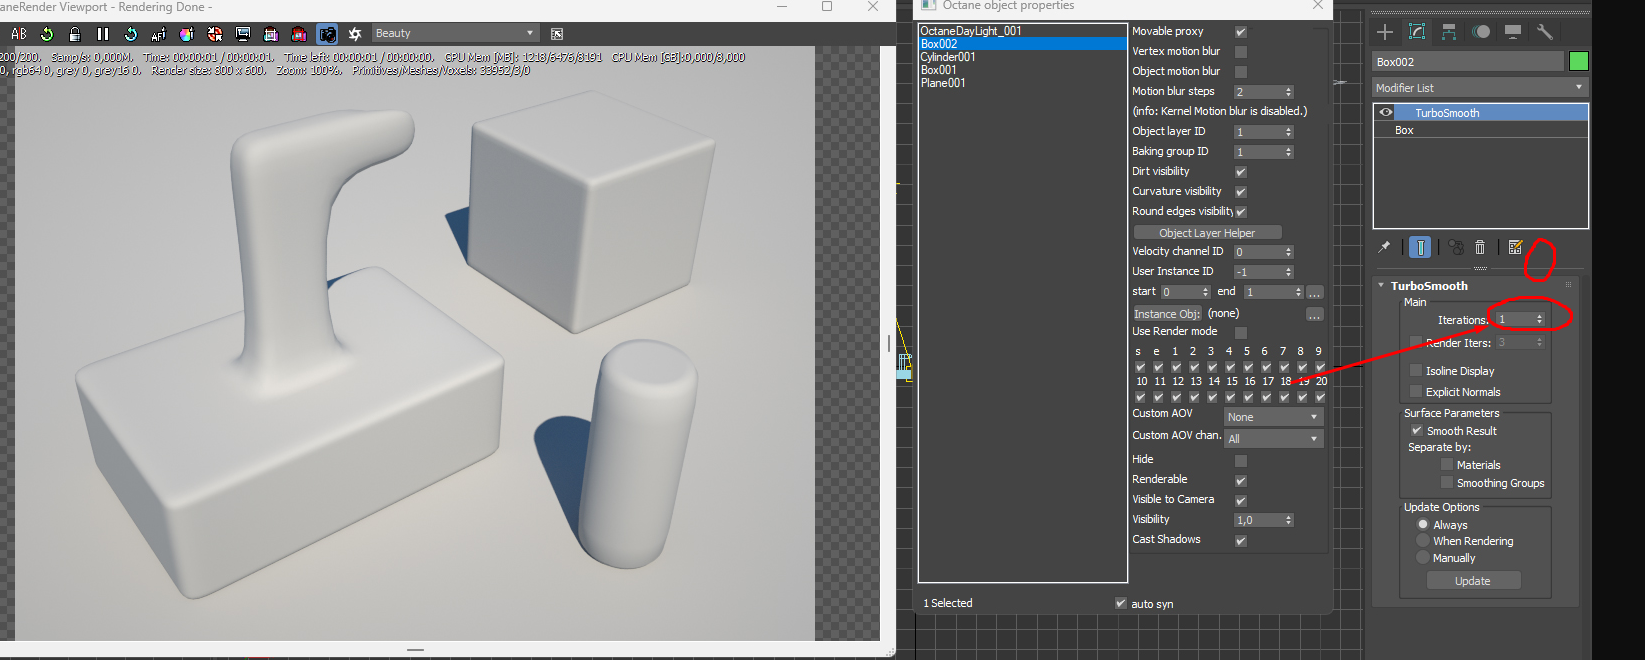Enable Separate by Materials checkbox
The image size is (1645, 660).
[x=1446, y=464]
